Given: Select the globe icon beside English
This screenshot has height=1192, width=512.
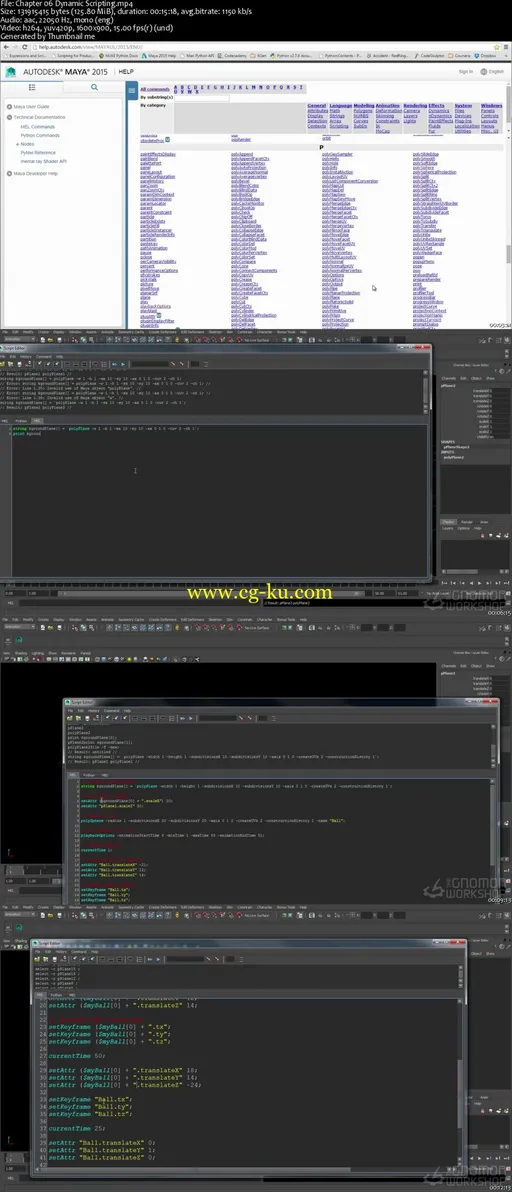Looking at the screenshot, I should click(482, 71).
